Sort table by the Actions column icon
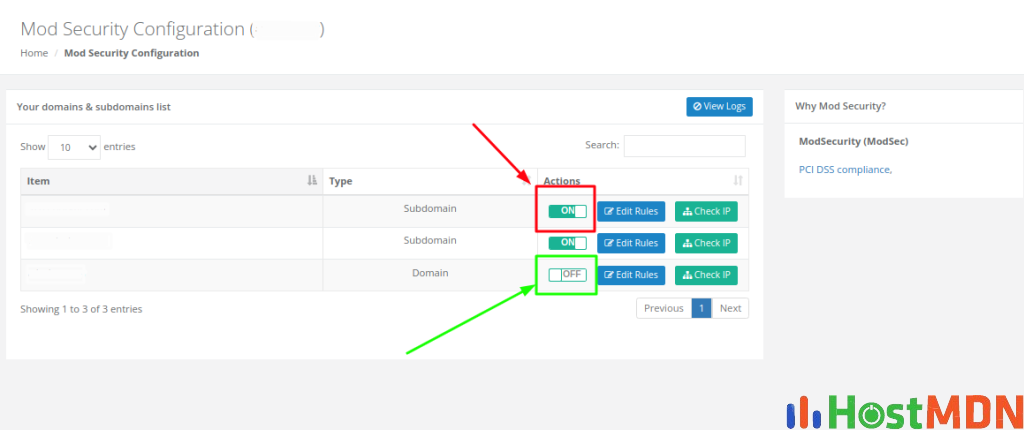The height and width of the screenshot is (430, 1024). [738, 181]
